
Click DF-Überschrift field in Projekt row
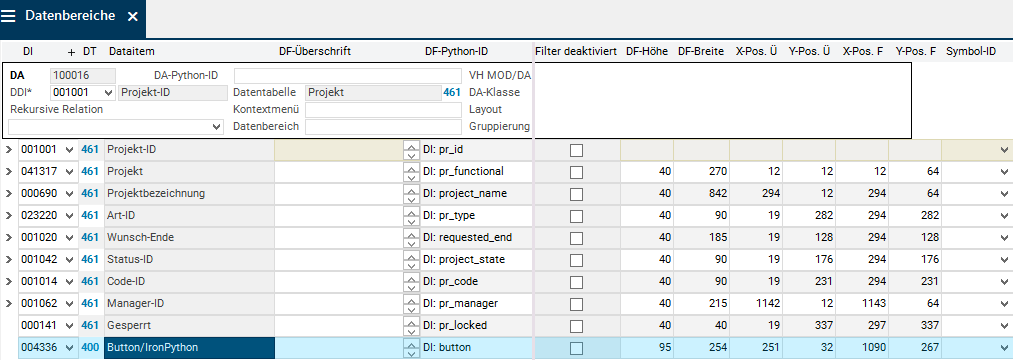coord(339,172)
